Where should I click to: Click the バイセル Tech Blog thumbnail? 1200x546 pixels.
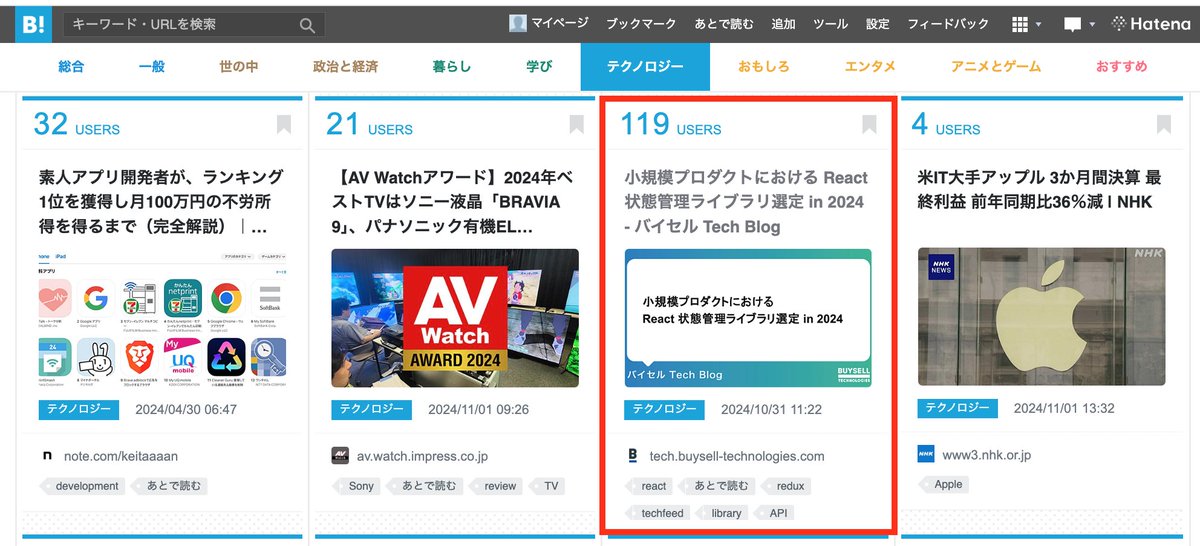coord(748,318)
